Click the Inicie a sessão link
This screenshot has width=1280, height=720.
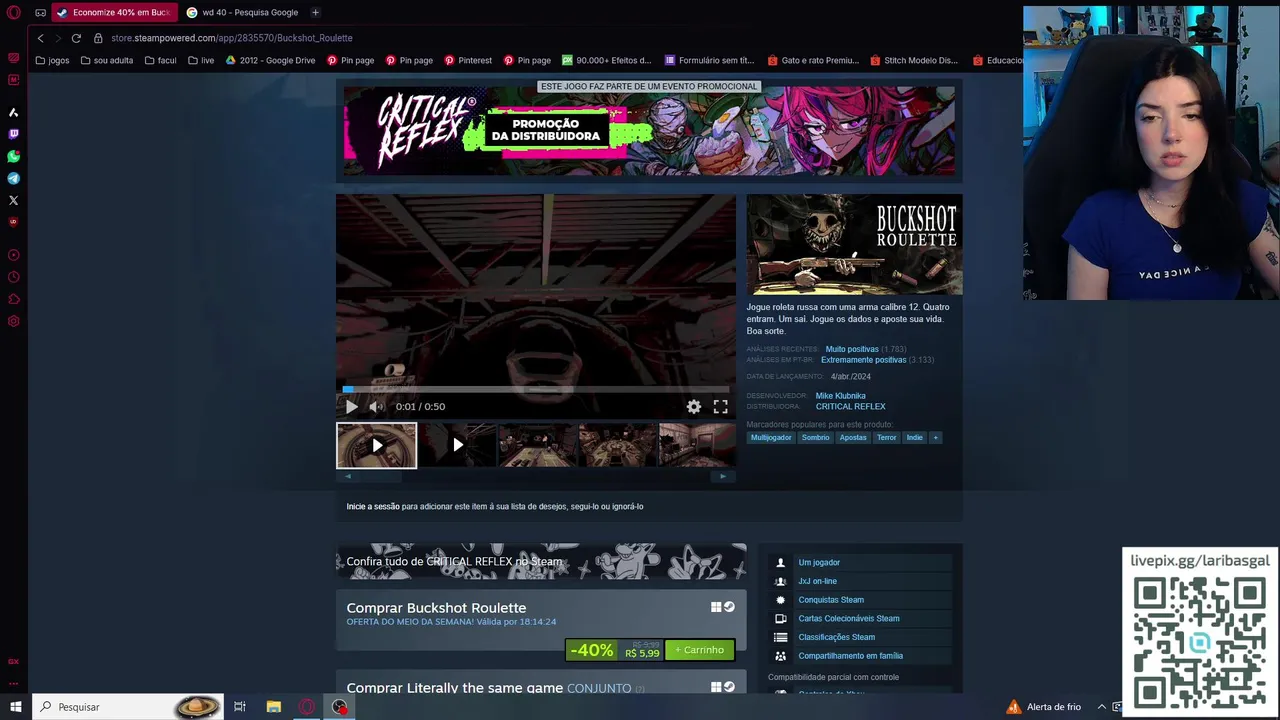tap(373, 507)
